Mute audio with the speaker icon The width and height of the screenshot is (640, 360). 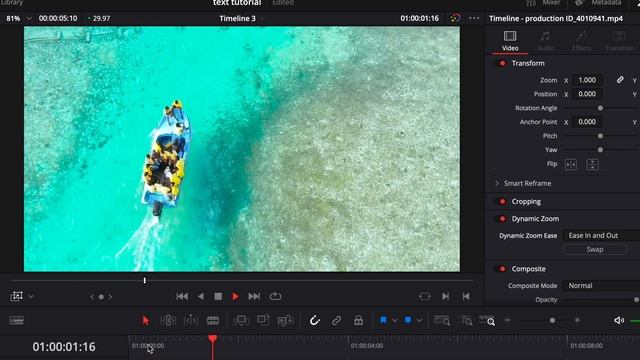click(x=619, y=320)
